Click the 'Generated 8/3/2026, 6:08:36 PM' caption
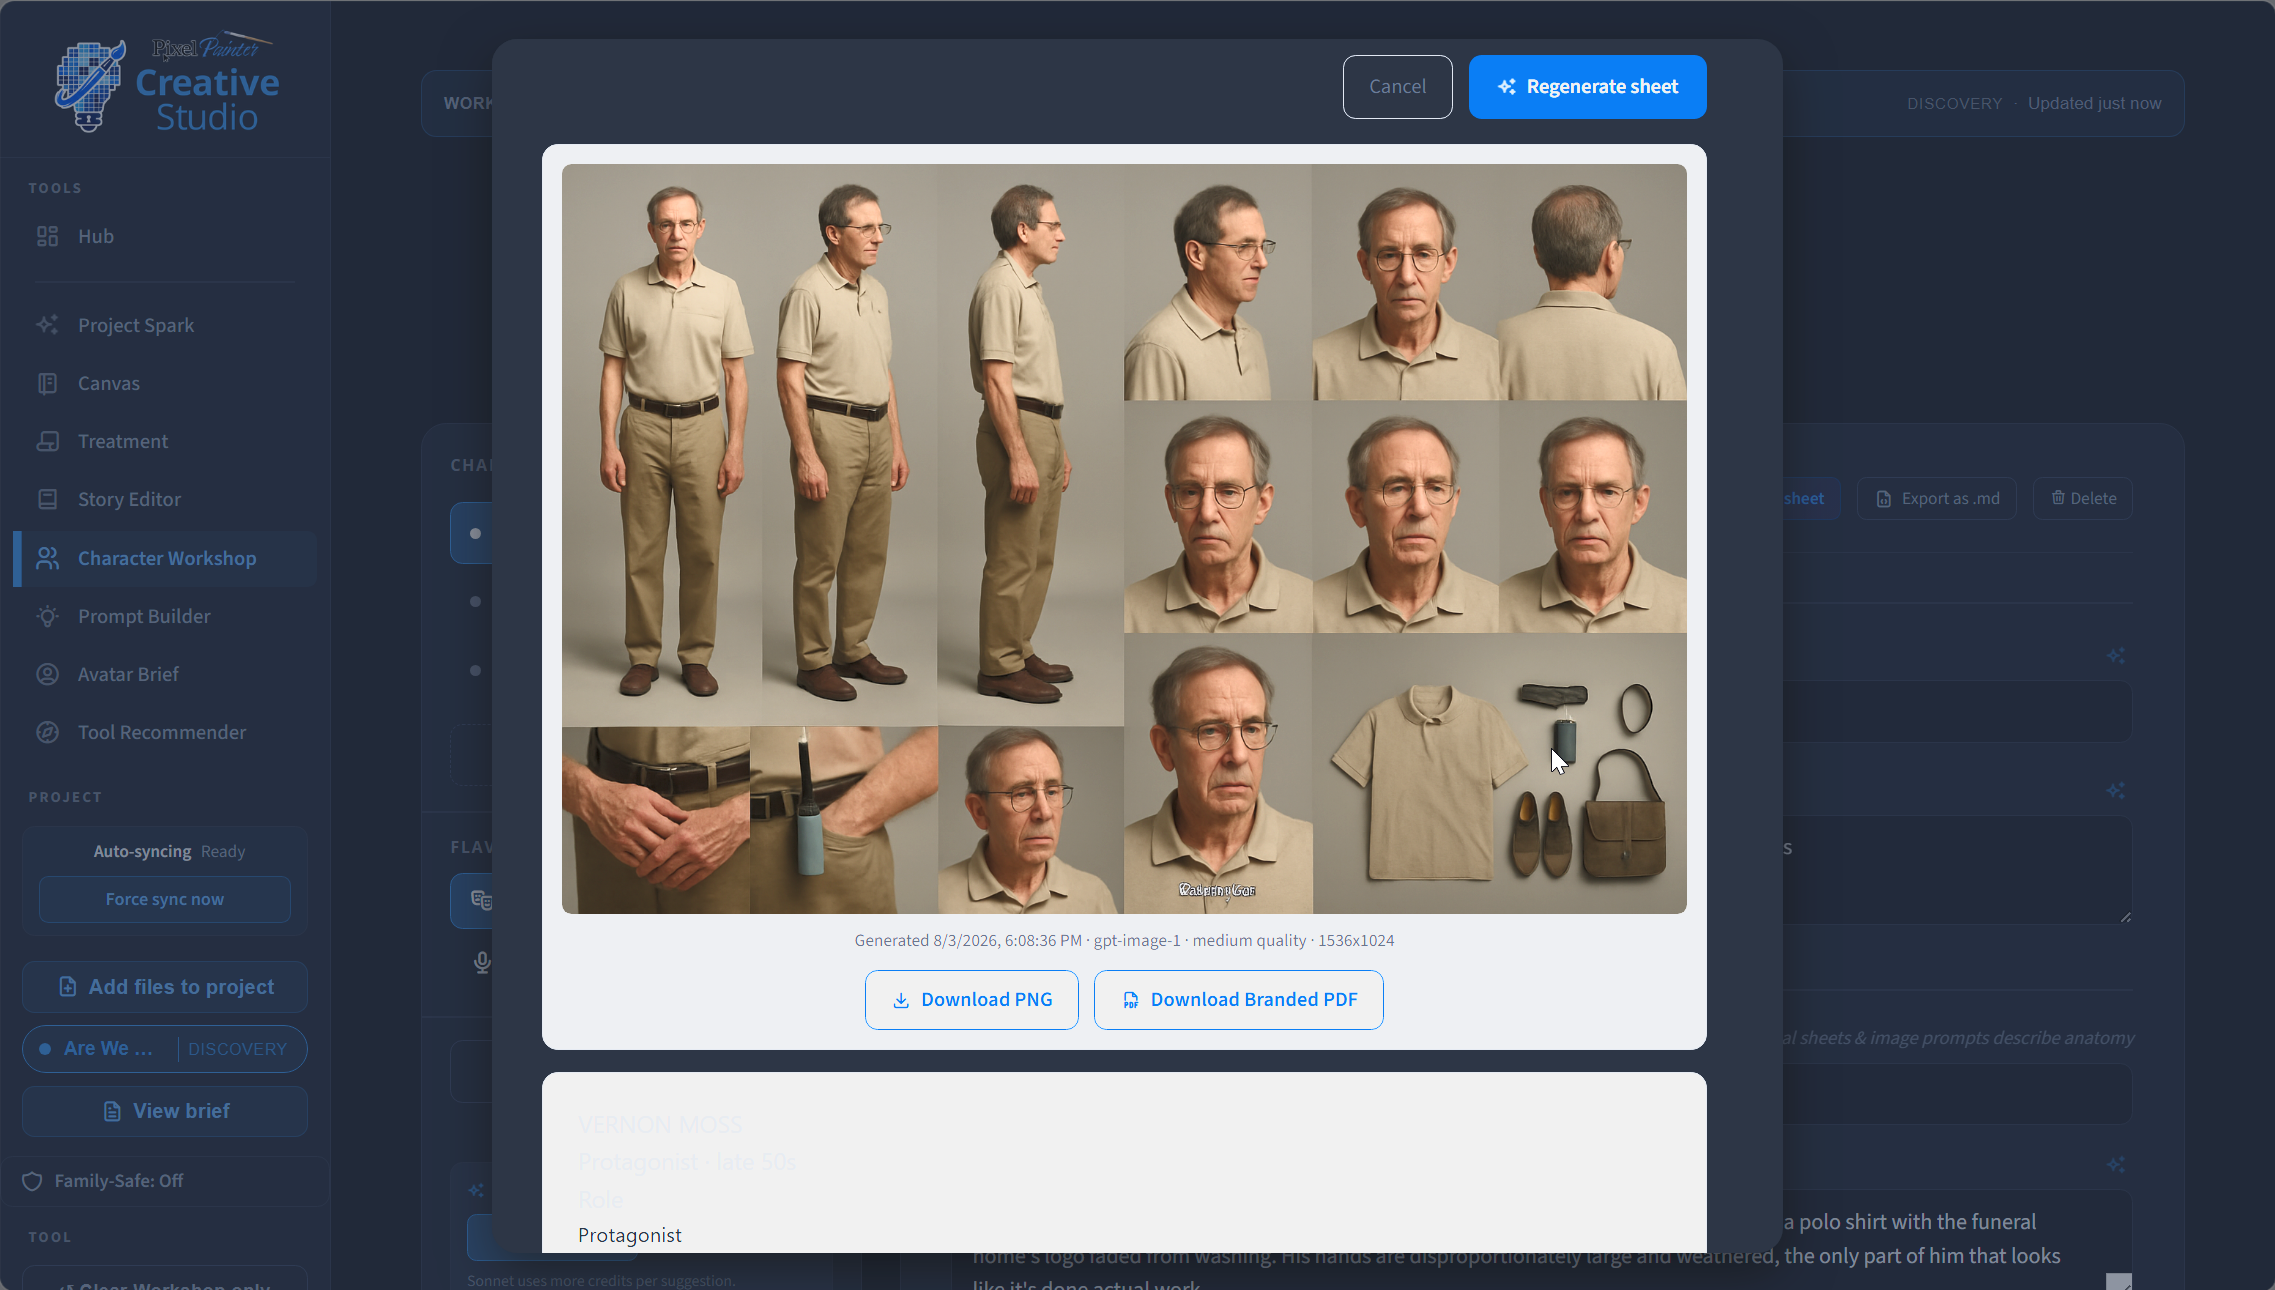Screen dimensions: 2275x1290 (968, 940)
